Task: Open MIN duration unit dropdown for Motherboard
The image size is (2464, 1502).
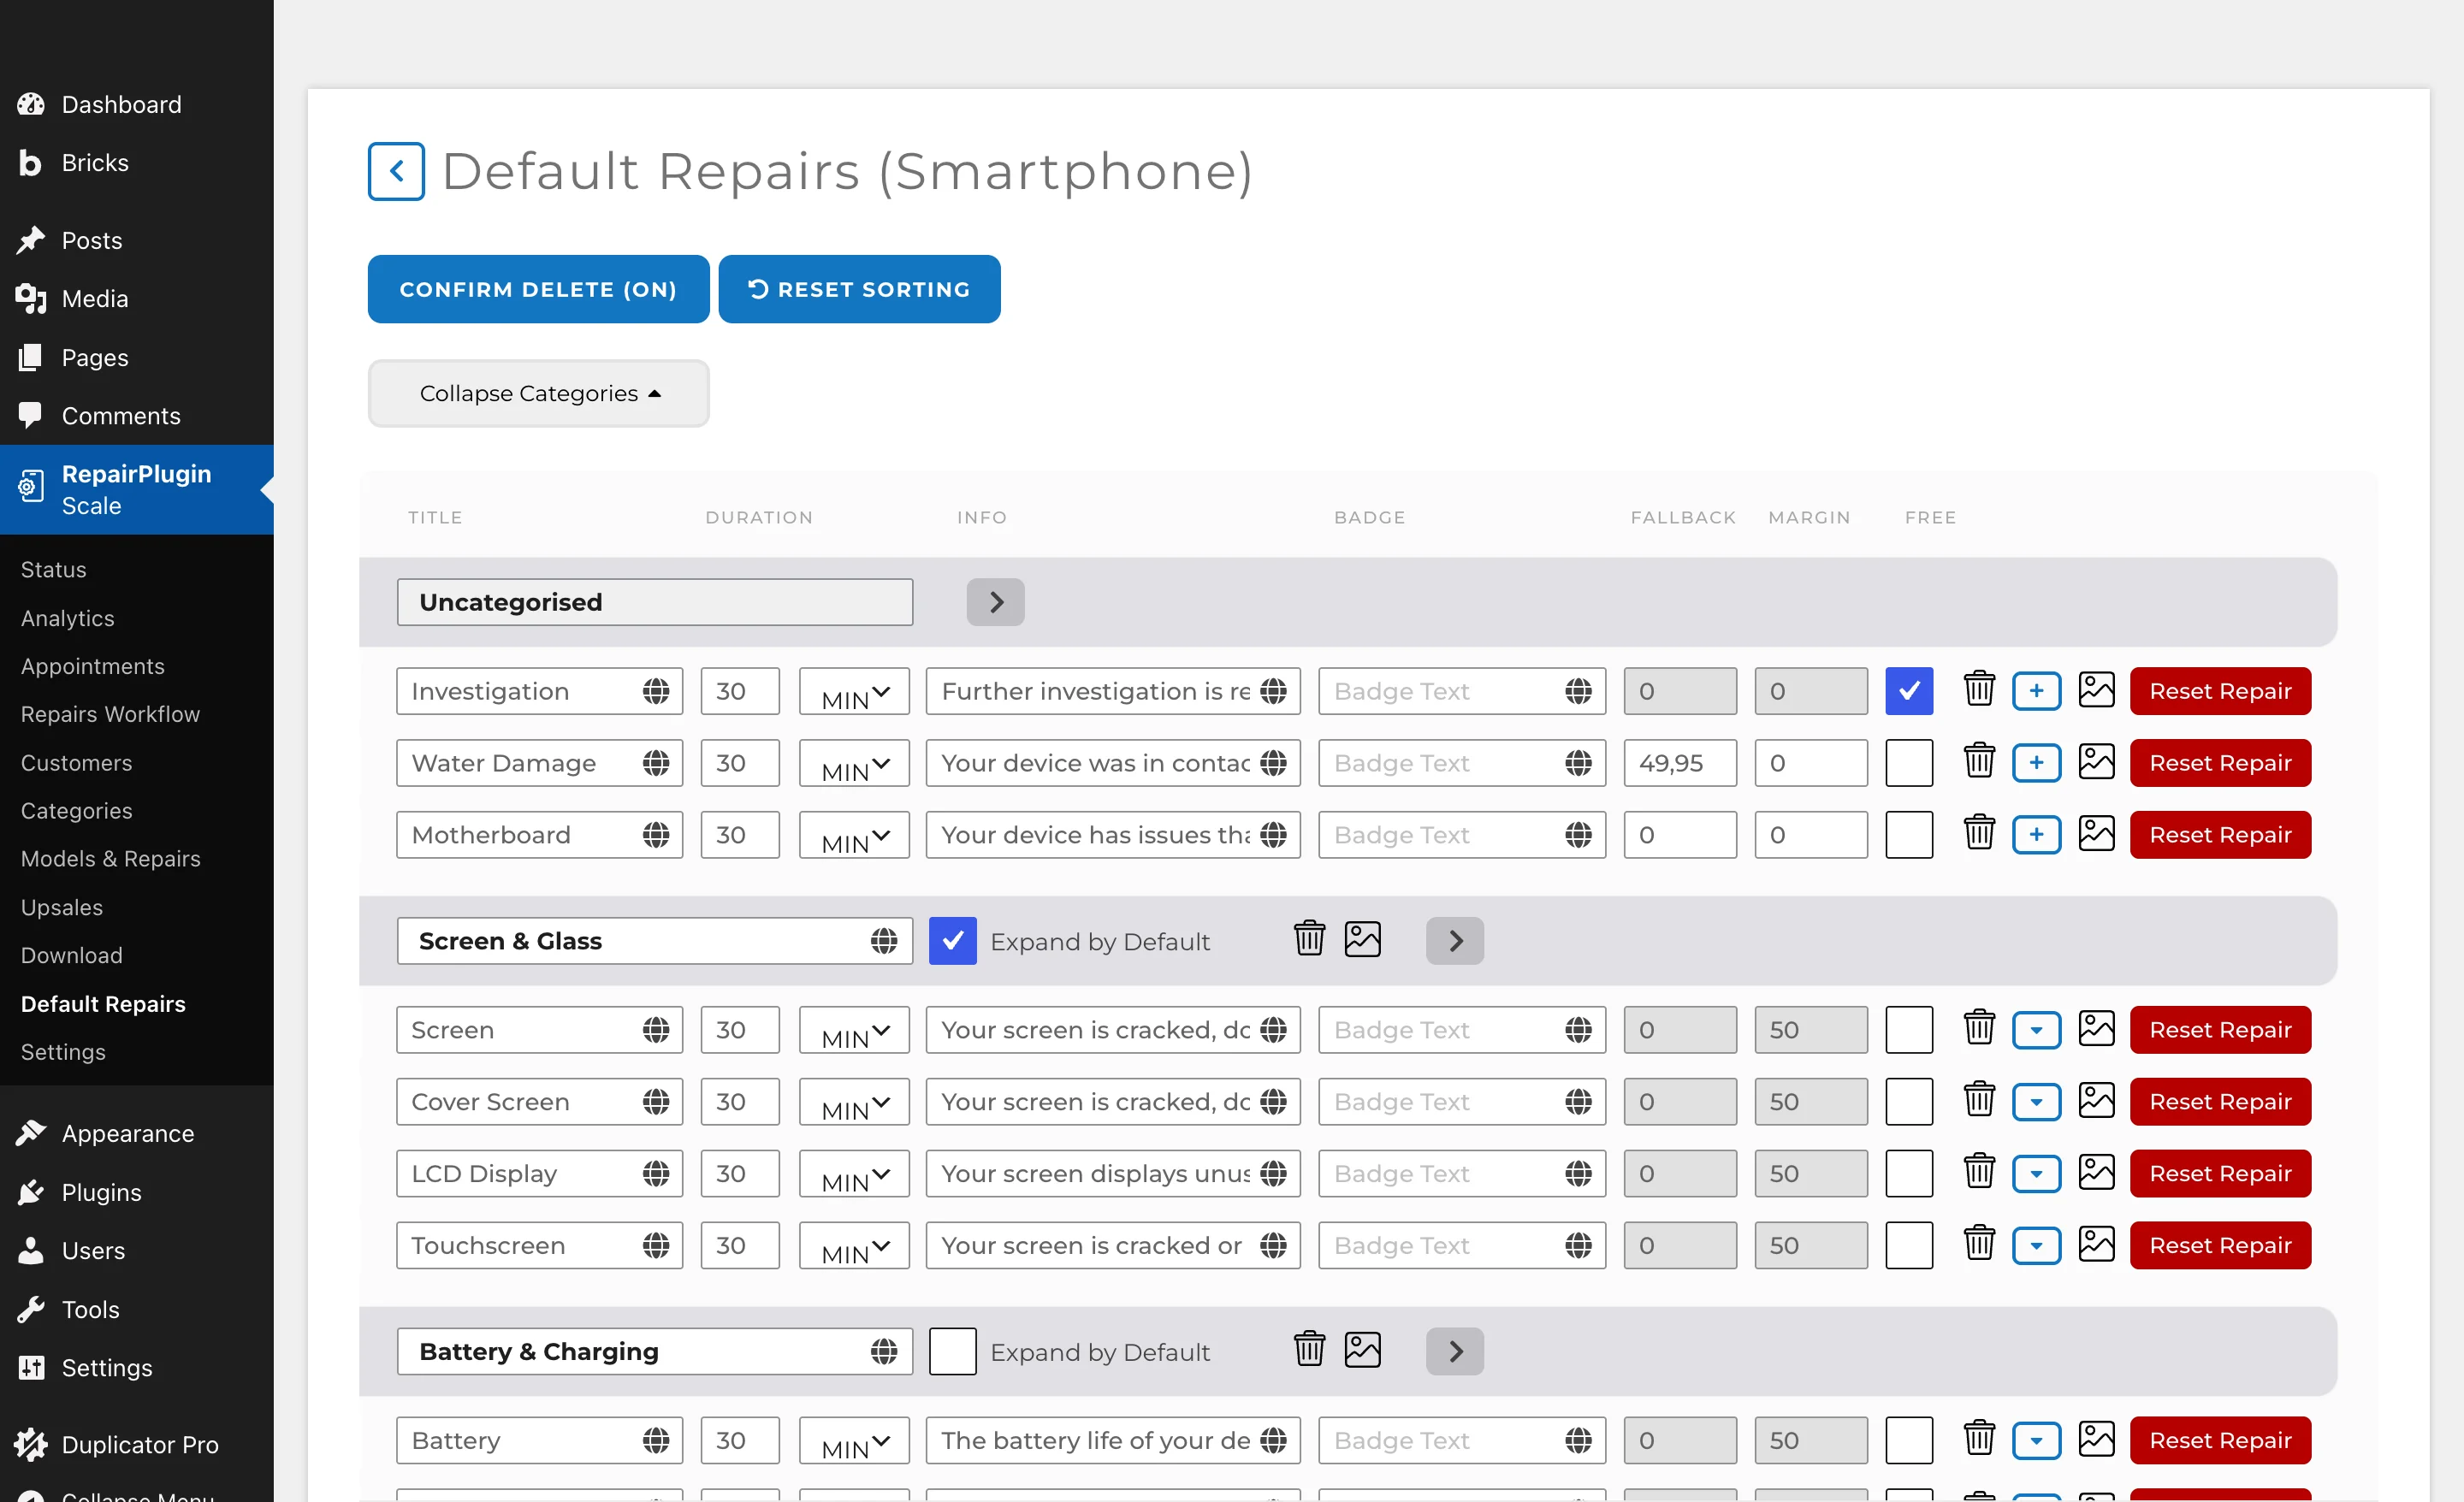Action: pyautogui.click(x=854, y=834)
